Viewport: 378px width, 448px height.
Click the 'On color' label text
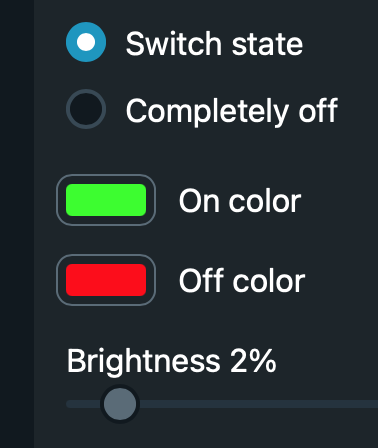(240, 201)
